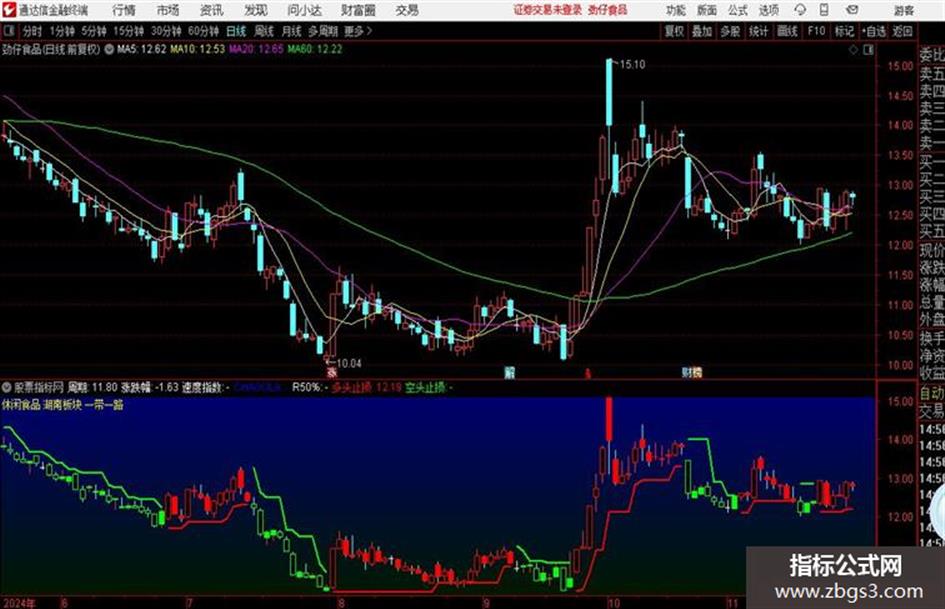Click the 湖南板块 sector label
Image resolution: width=945 pixels, height=609 pixels.
[x=63, y=405]
